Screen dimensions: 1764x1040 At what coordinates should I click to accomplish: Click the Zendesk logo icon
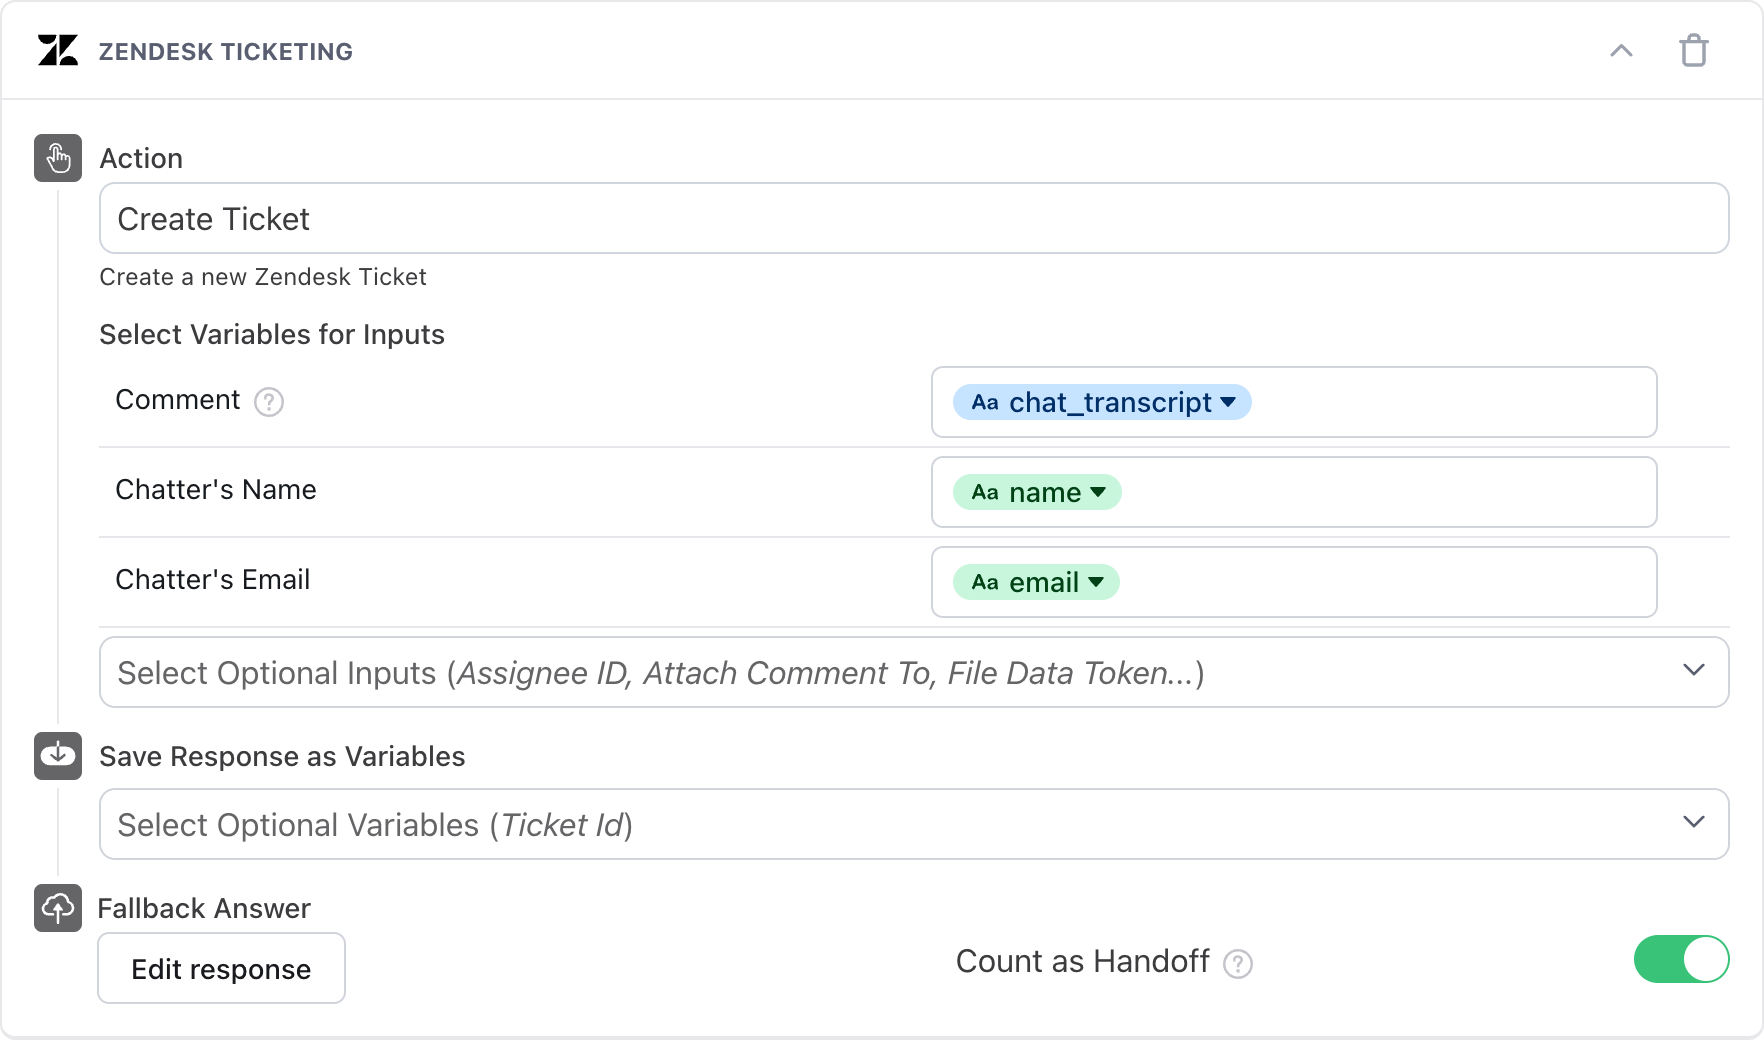[x=58, y=50]
